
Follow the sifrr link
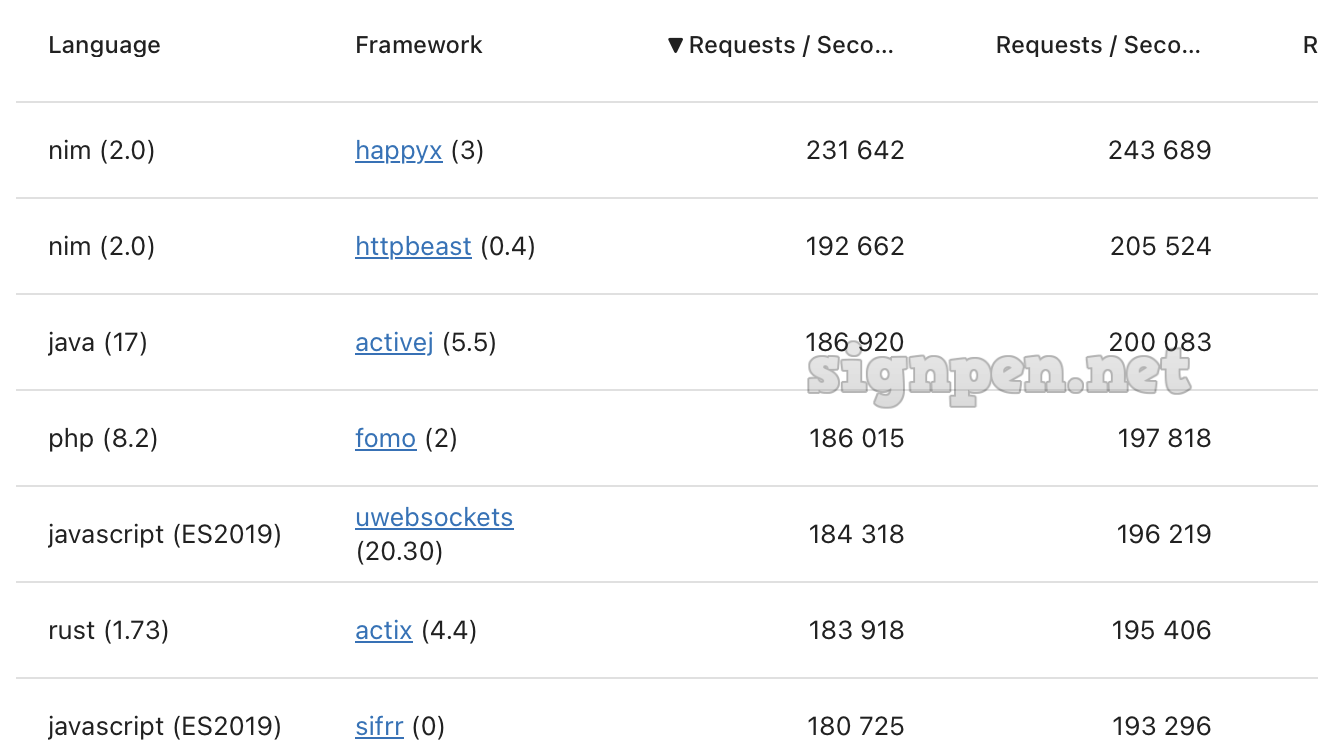(x=379, y=726)
